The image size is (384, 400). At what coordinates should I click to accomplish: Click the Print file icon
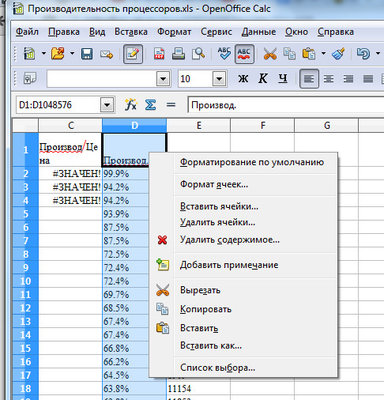178,54
